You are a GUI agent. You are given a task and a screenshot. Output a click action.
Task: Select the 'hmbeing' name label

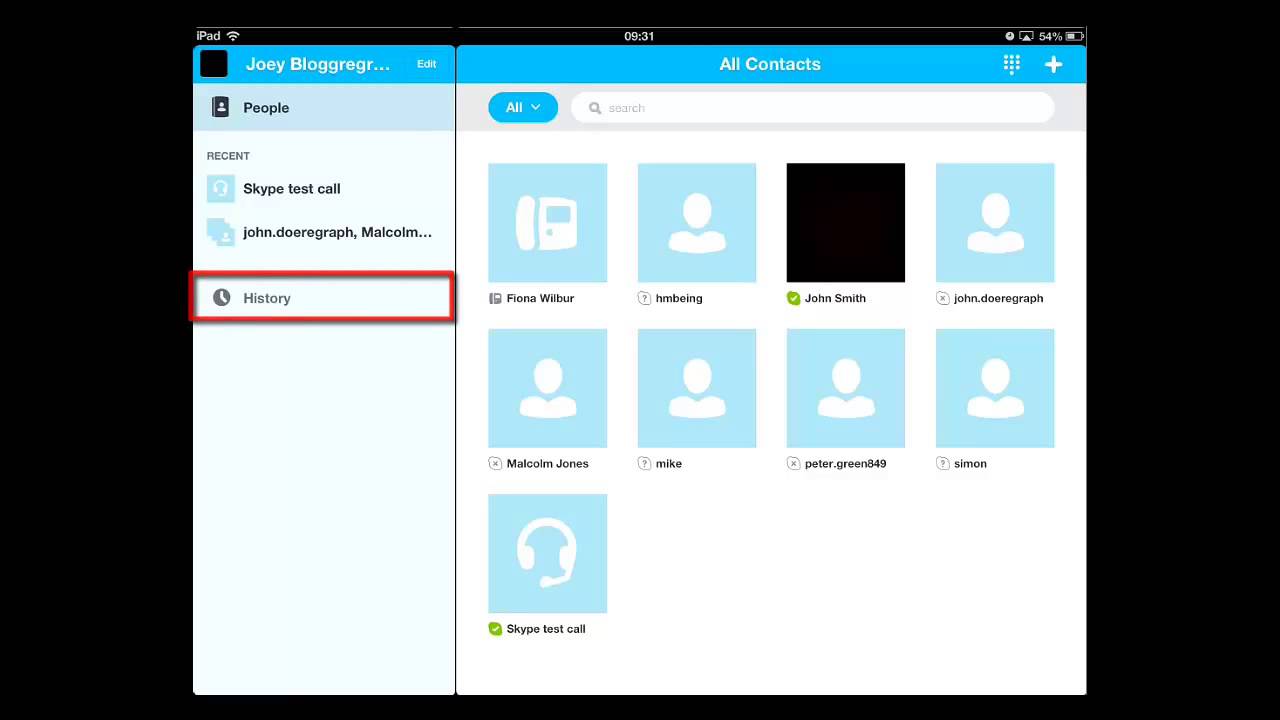679,298
